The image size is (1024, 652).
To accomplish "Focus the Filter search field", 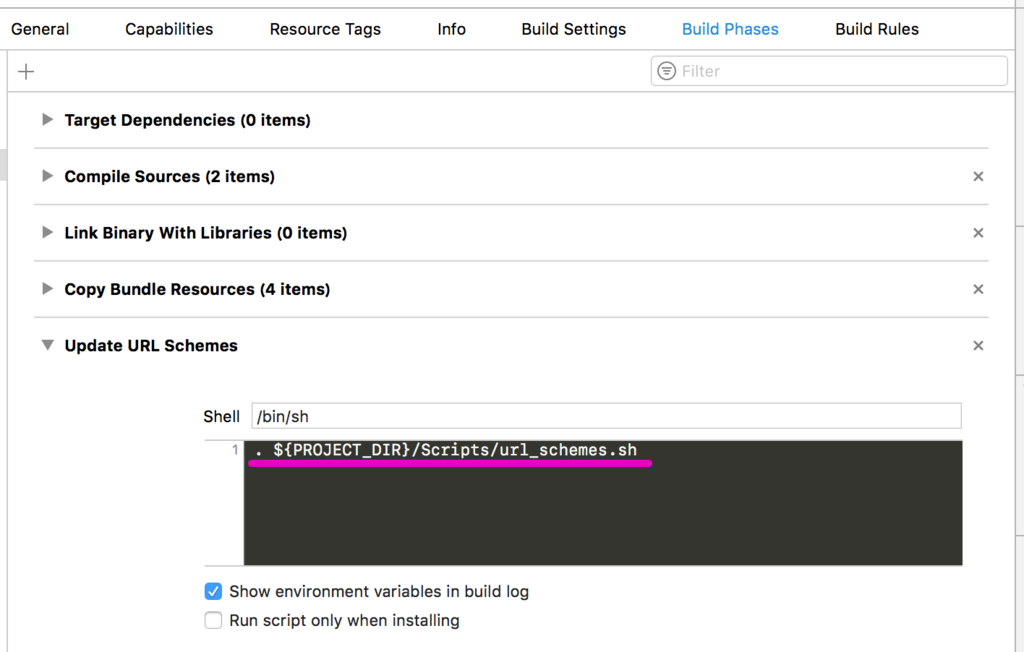I will pos(829,71).
